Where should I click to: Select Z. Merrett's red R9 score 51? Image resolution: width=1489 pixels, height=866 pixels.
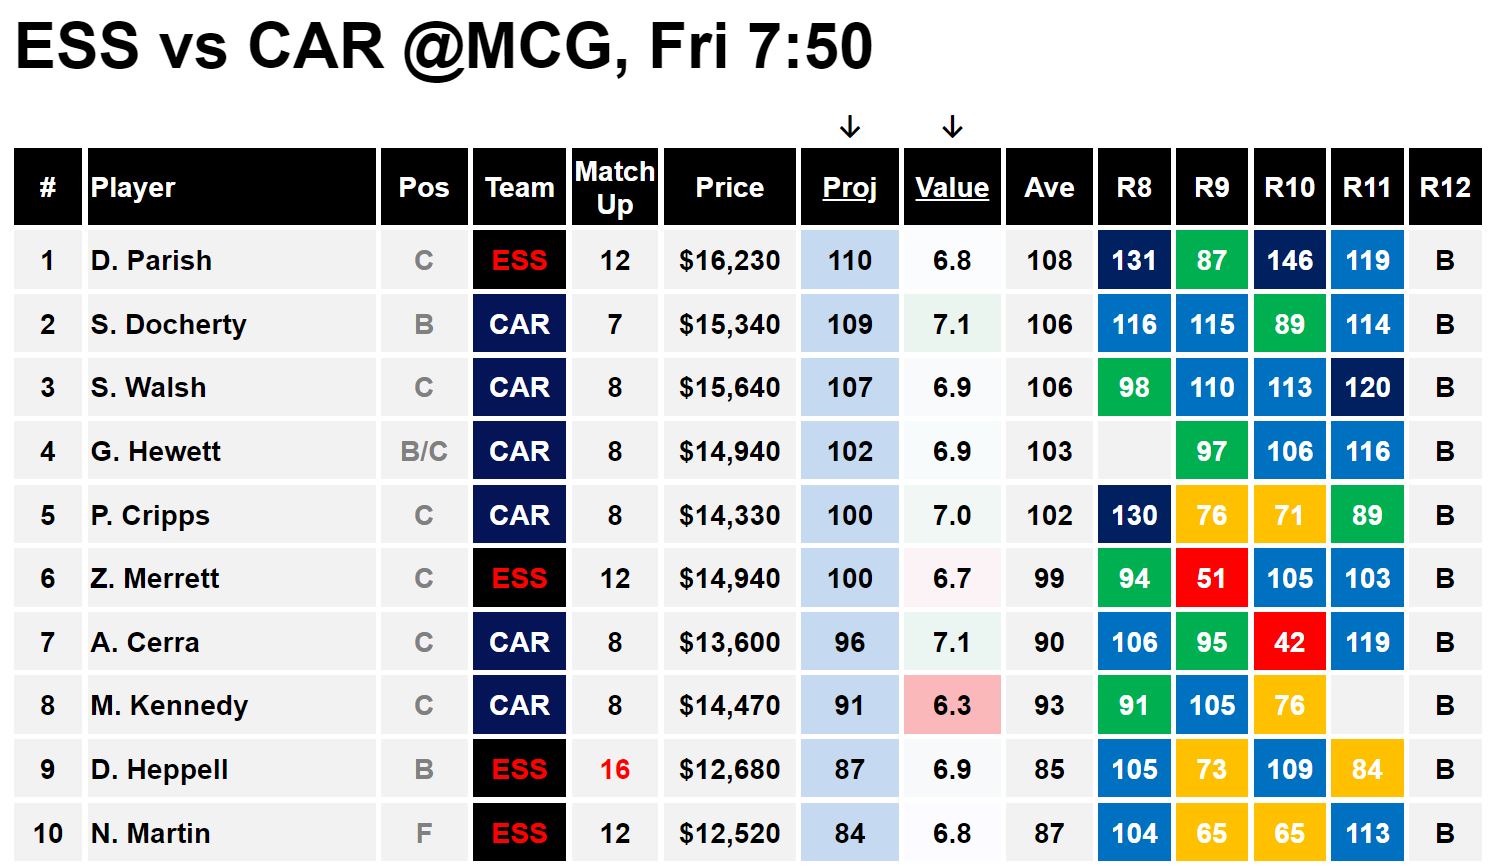(1212, 578)
